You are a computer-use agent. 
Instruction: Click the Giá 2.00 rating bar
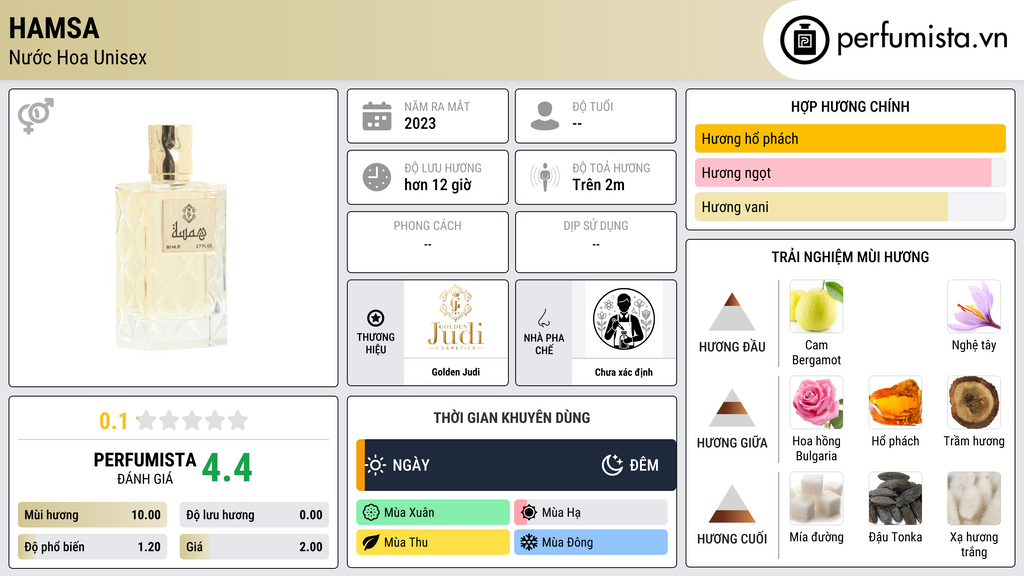pyautogui.click(x=254, y=547)
